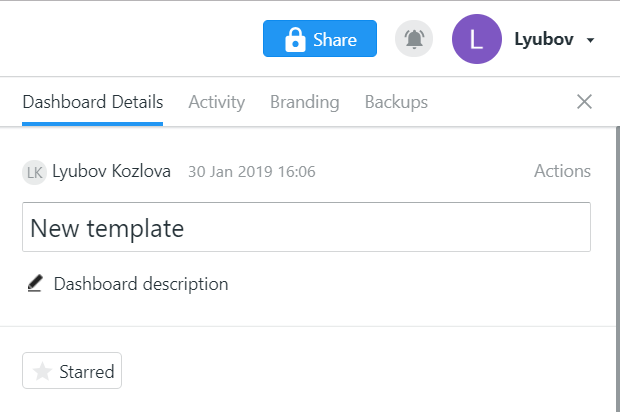Click the LK author avatar
Image resolution: width=620 pixels, height=412 pixels.
(x=34, y=172)
